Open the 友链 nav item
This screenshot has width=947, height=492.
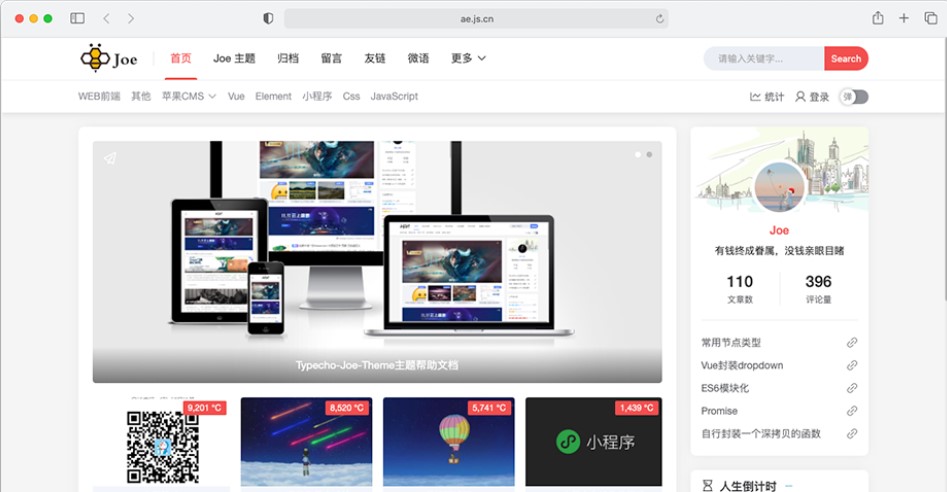click(x=375, y=59)
